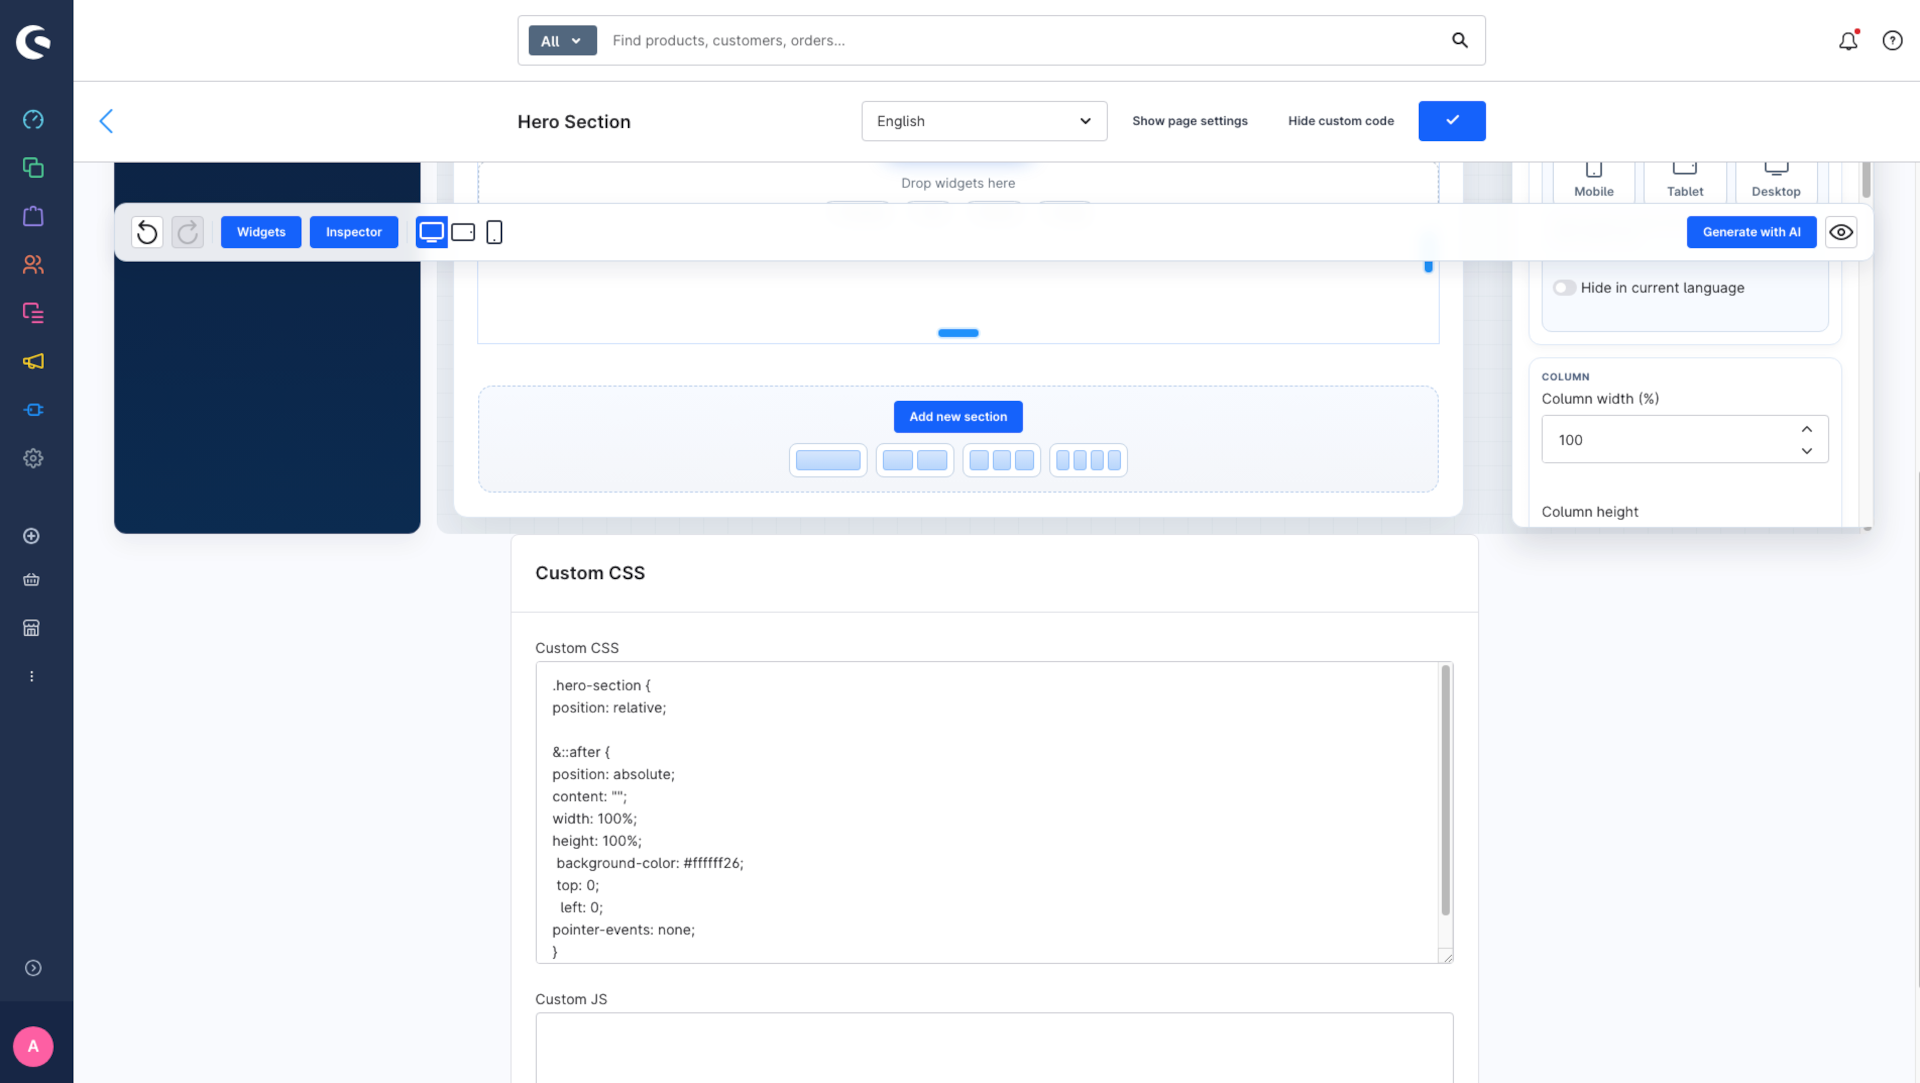
Task: Increase Column width value
Action: point(1807,429)
